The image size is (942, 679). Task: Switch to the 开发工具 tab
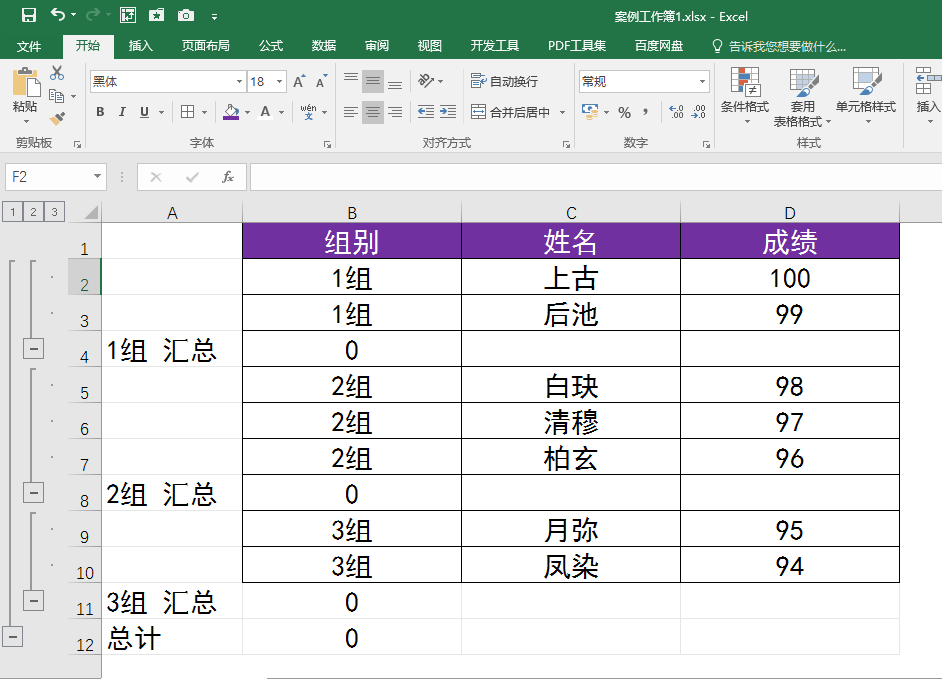pyautogui.click(x=494, y=46)
